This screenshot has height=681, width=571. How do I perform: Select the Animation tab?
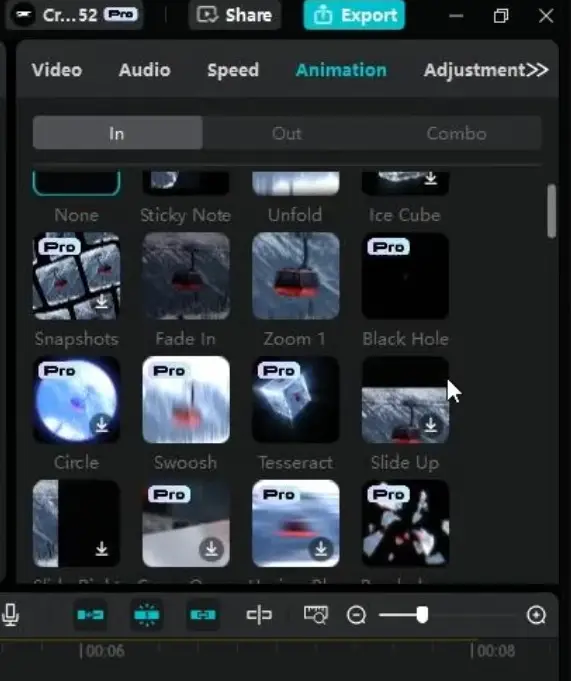point(341,70)
